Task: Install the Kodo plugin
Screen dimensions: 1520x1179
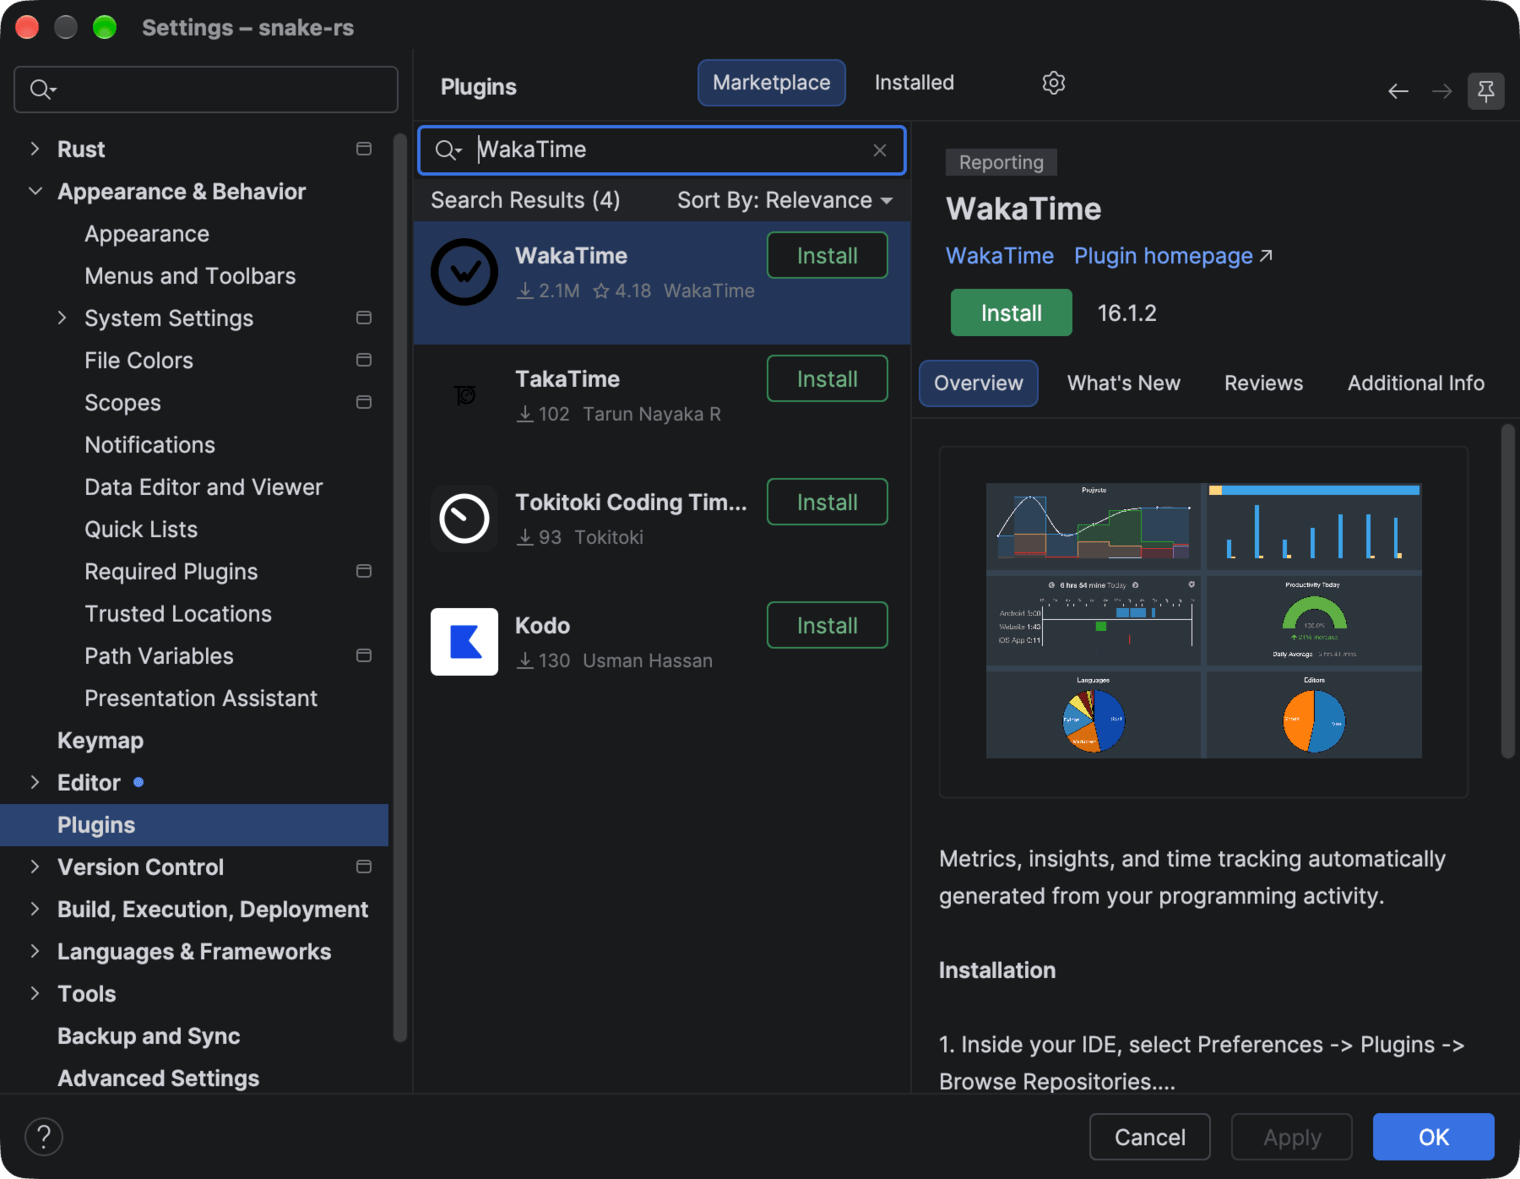Action: 827,626
